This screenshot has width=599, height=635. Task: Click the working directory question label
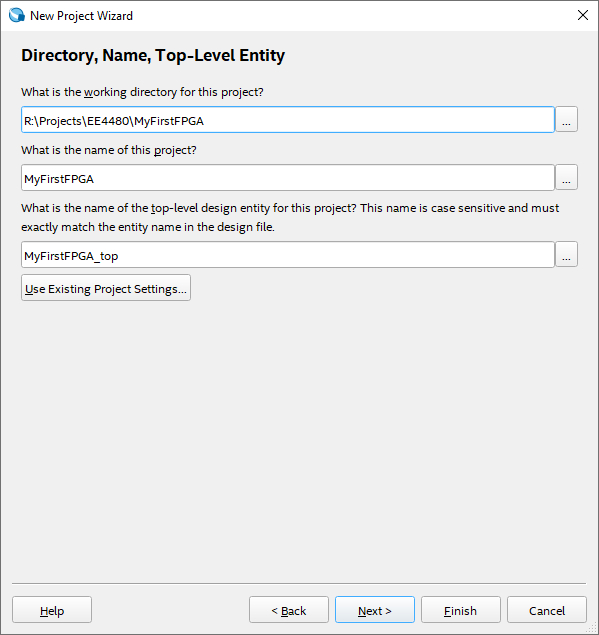(142, 92)
